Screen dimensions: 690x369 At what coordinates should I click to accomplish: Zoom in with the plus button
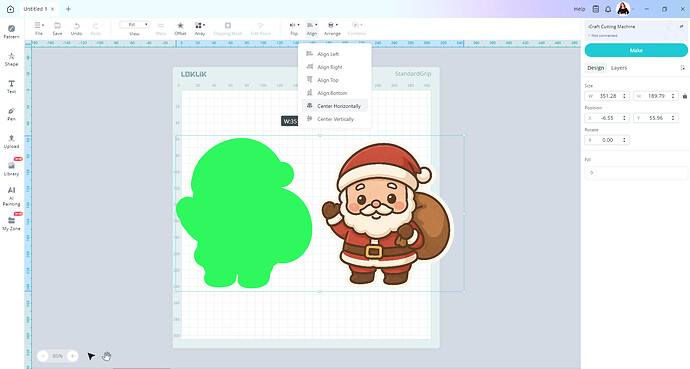pyautogui.click(x=73, y=356)
